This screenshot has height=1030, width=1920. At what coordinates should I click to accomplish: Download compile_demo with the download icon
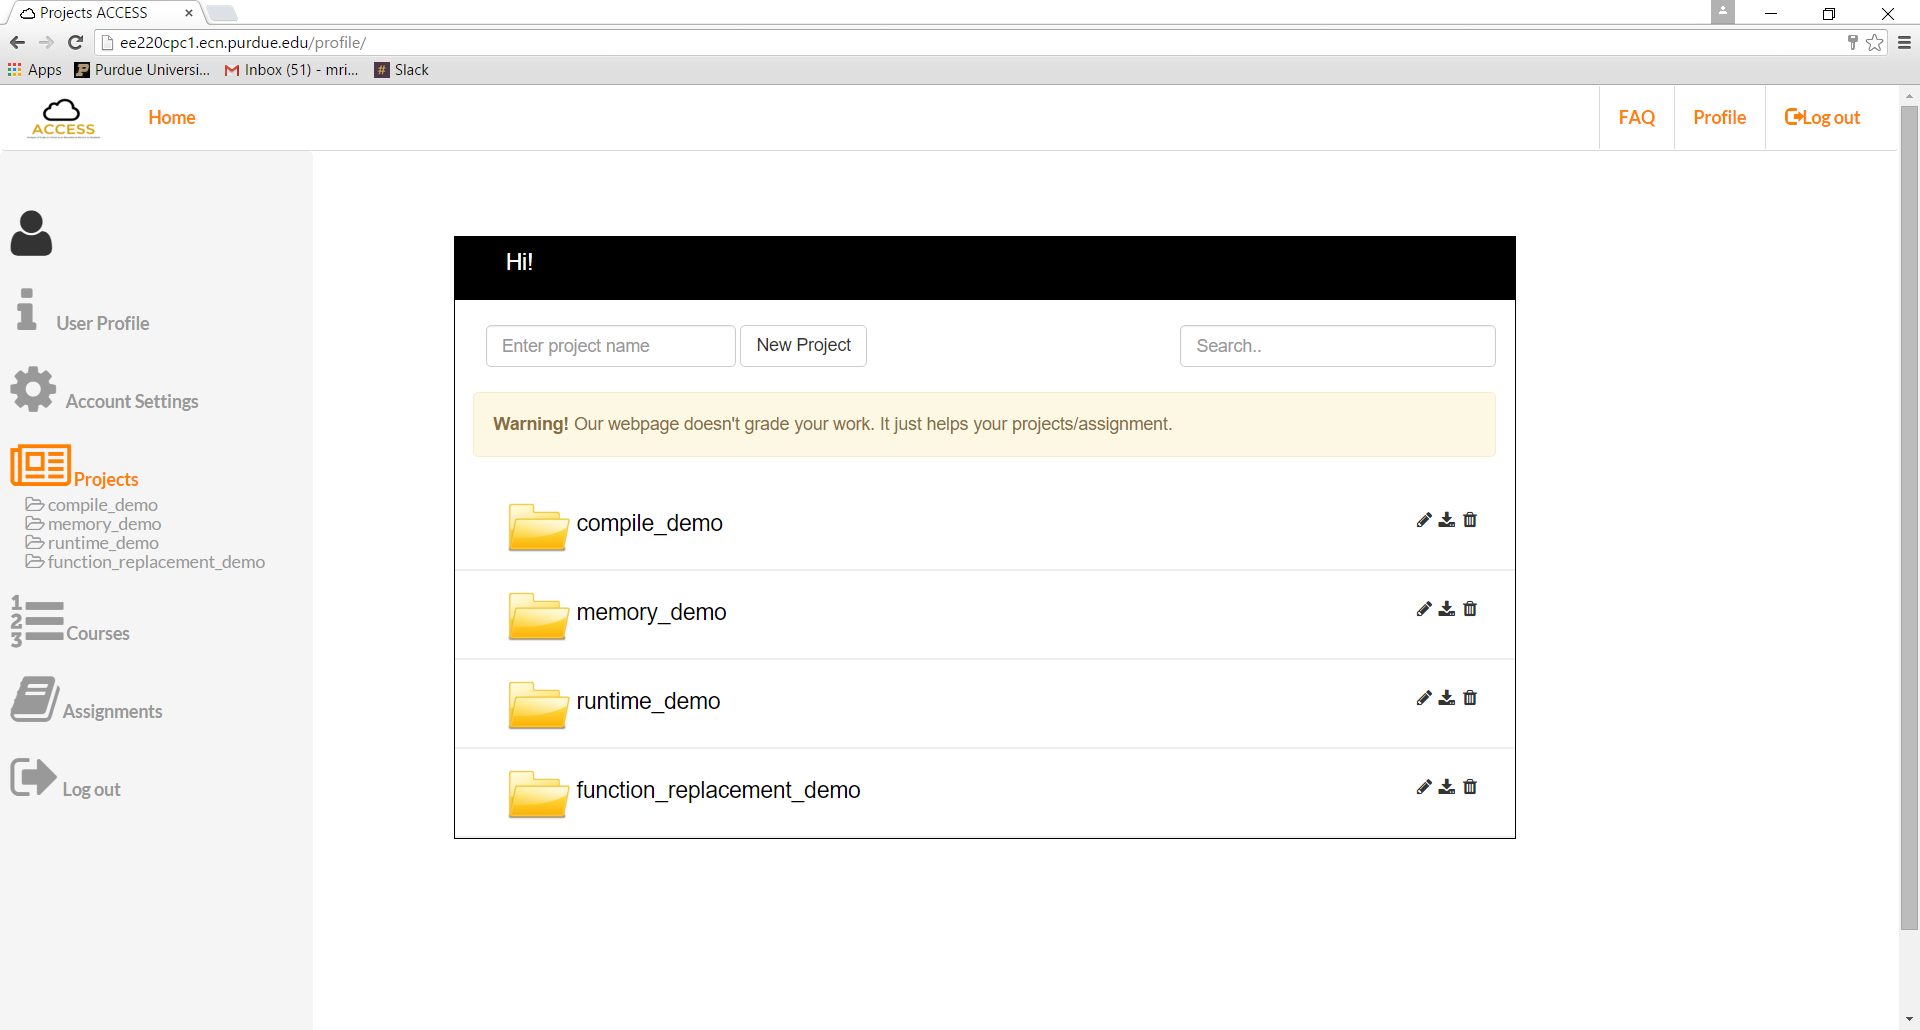1447,520
